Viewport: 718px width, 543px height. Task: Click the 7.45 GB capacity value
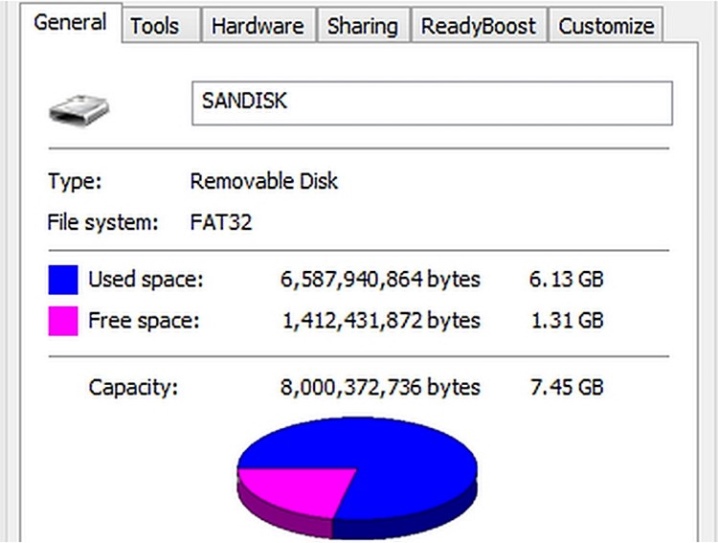(x=567, y=387)
